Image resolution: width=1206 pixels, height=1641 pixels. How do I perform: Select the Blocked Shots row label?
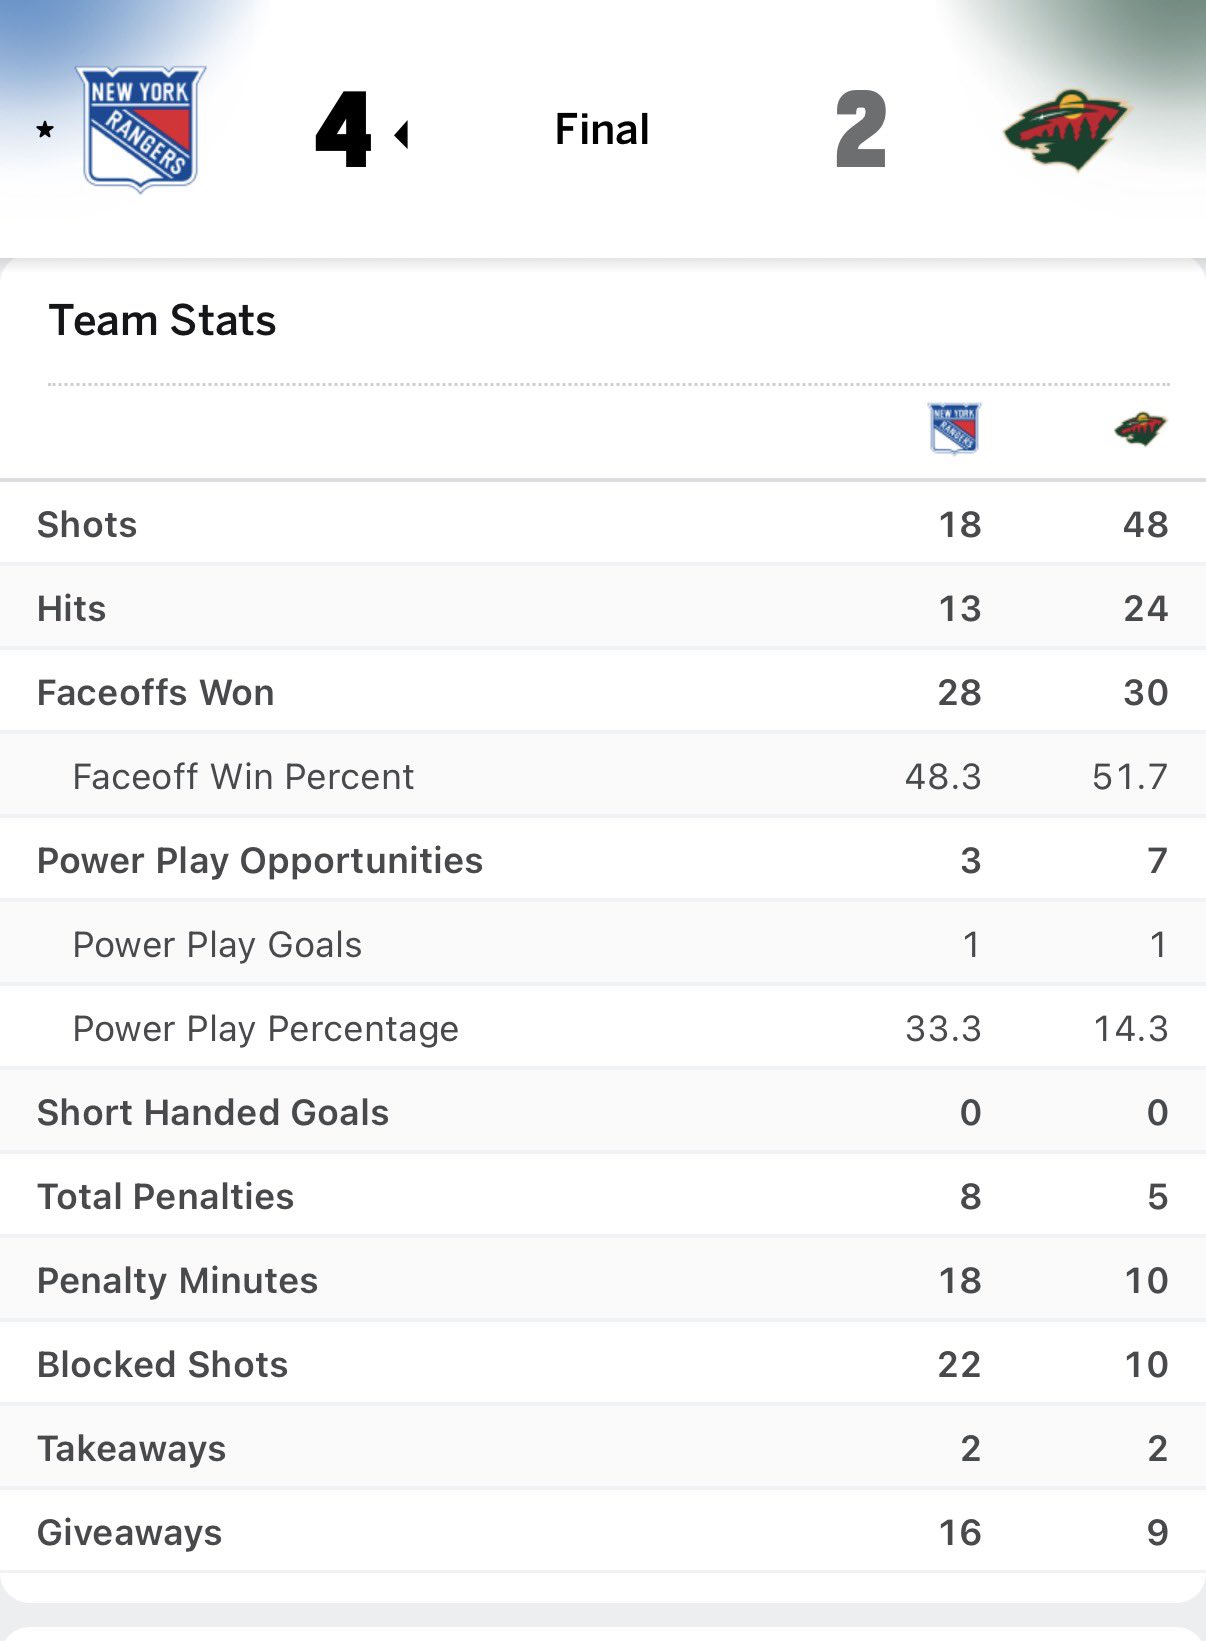pyautogui.click(x=163, y=1365)
